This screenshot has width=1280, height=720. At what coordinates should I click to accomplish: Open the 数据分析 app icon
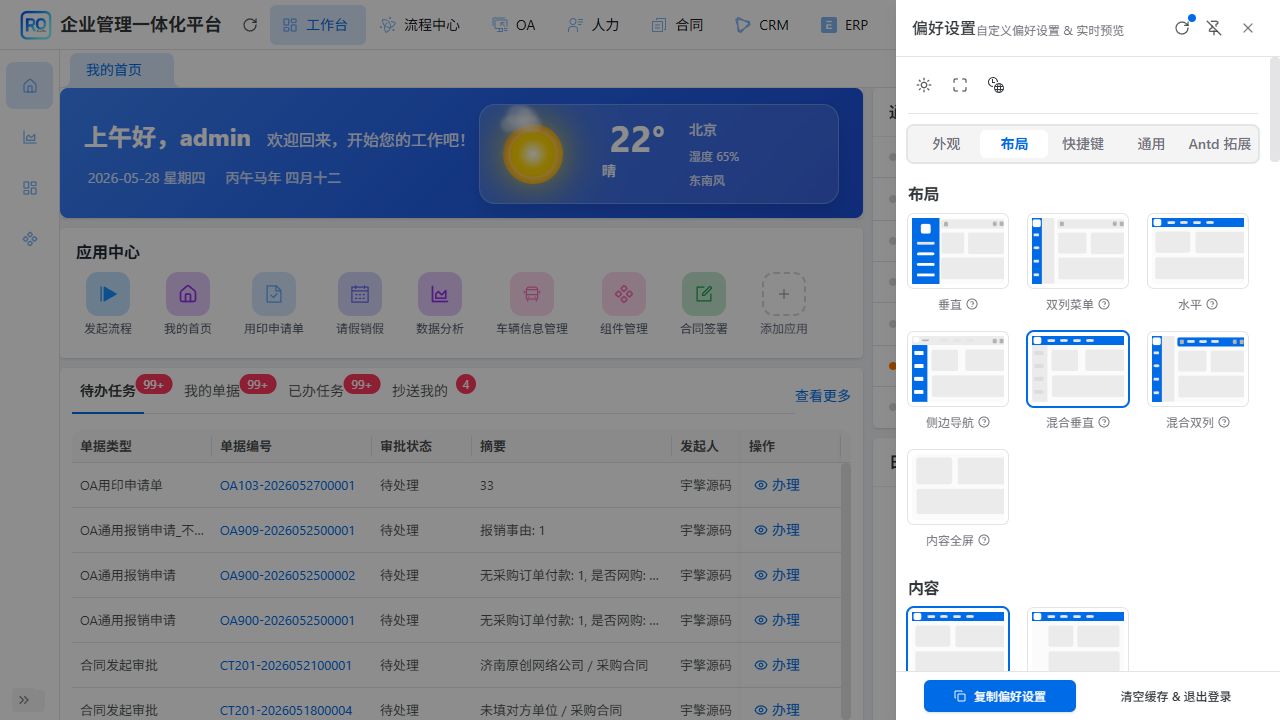440,294
